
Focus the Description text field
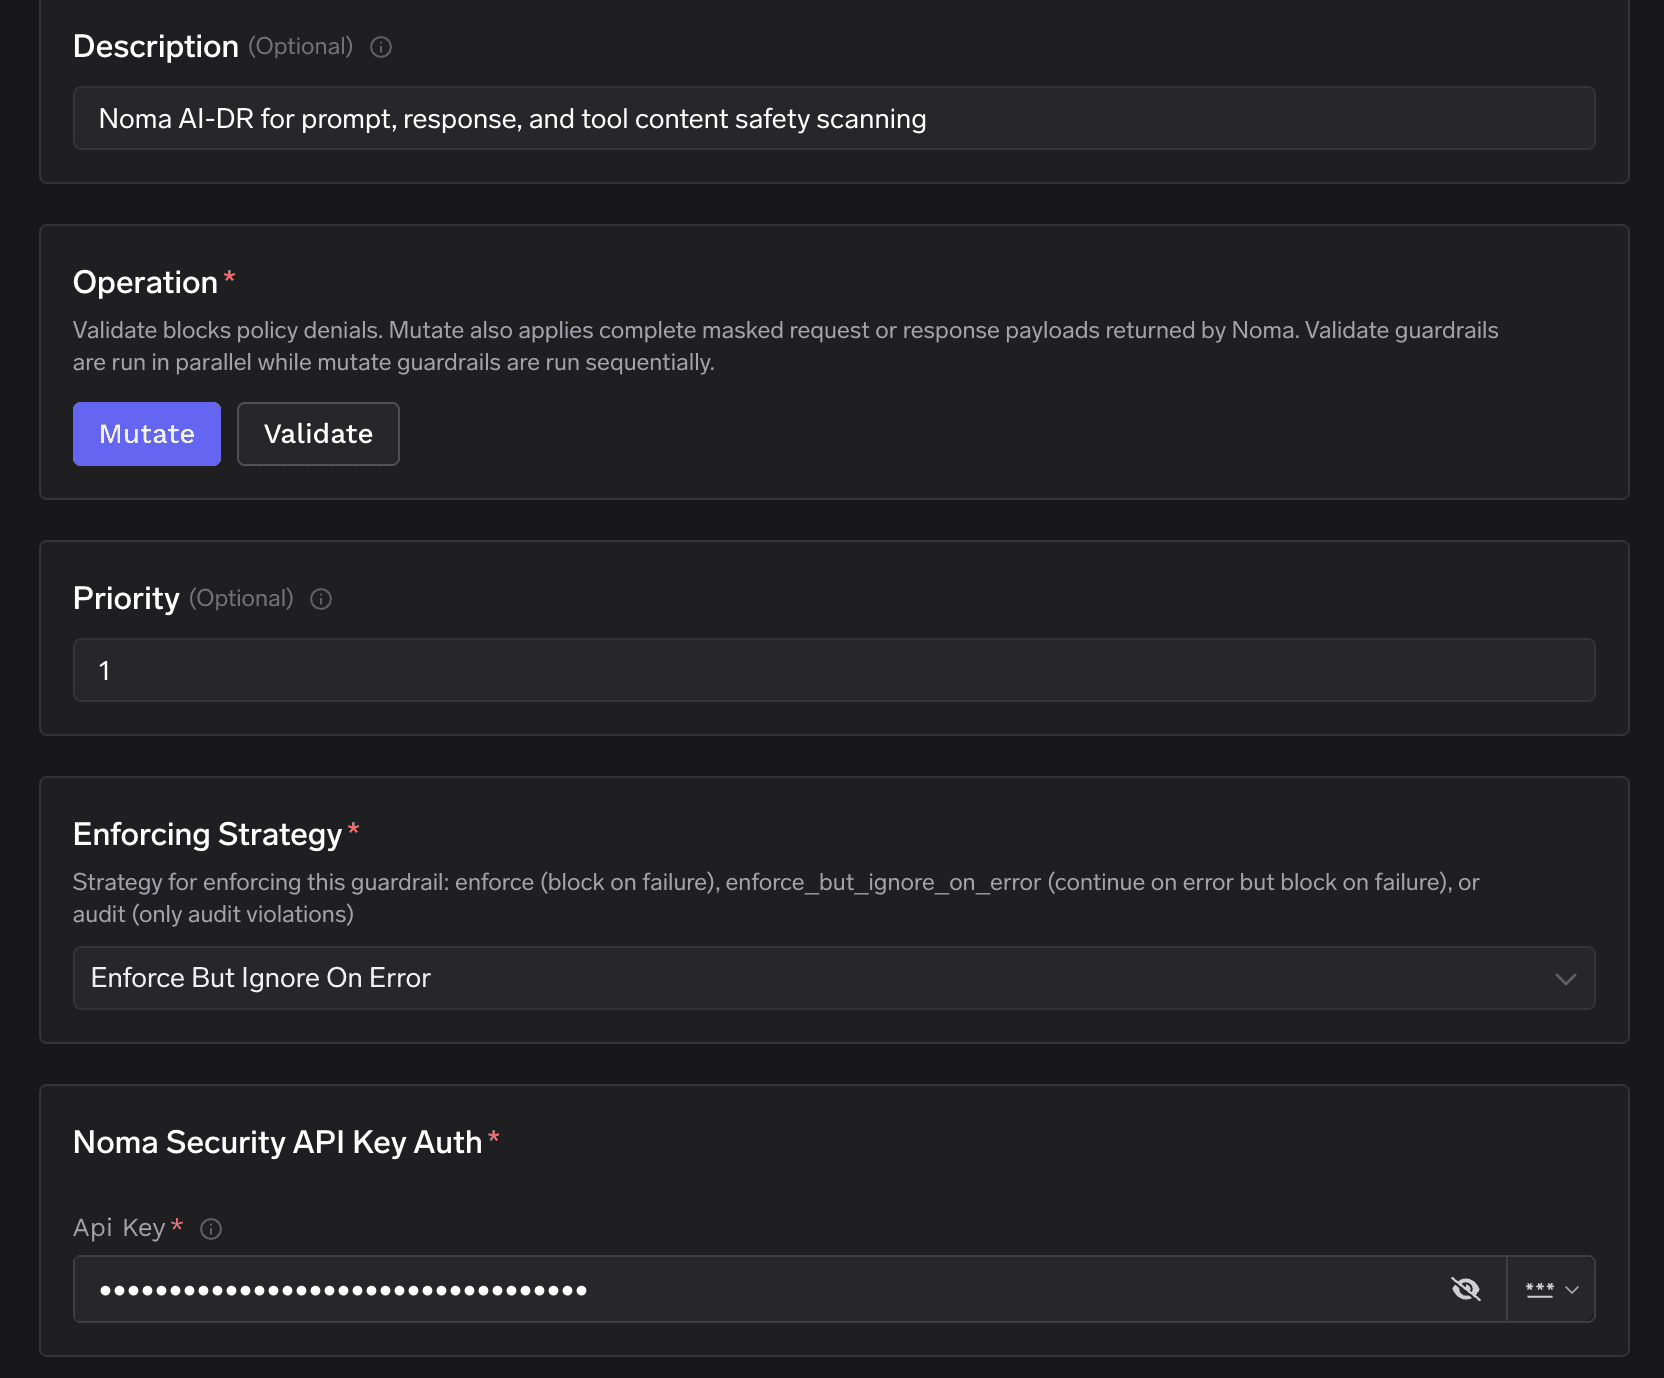tap(834, 118)
